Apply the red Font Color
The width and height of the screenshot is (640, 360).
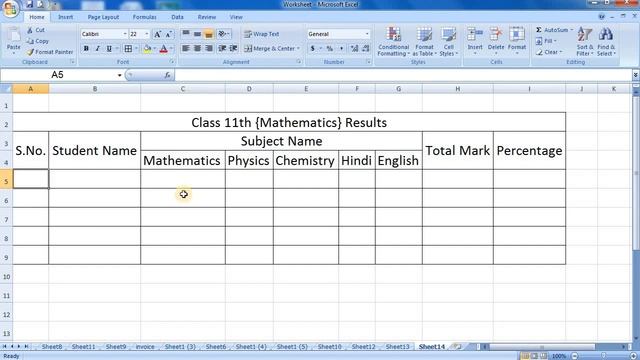click(164, 49)
